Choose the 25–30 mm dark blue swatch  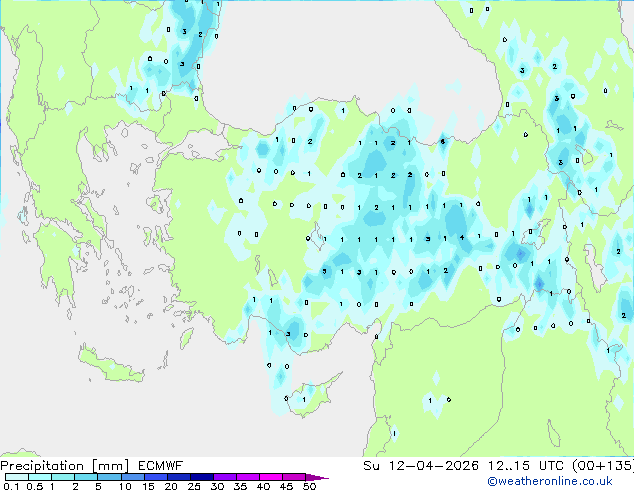click(x=201, y=477)
